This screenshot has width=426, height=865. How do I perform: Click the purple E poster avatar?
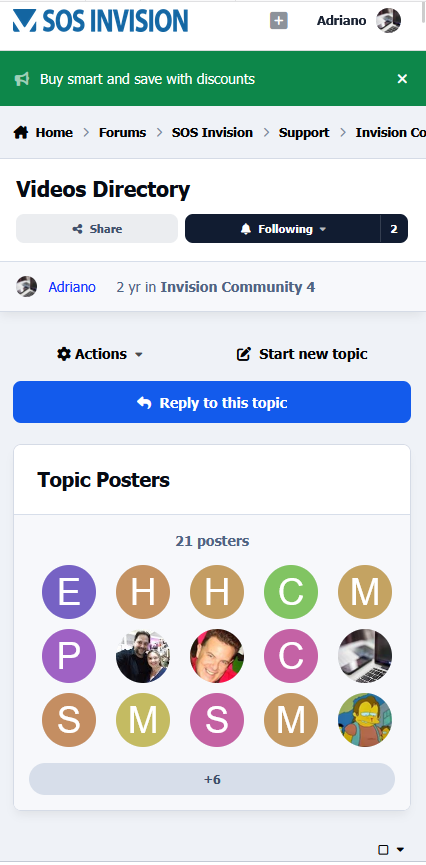click(x=69, y=592)
